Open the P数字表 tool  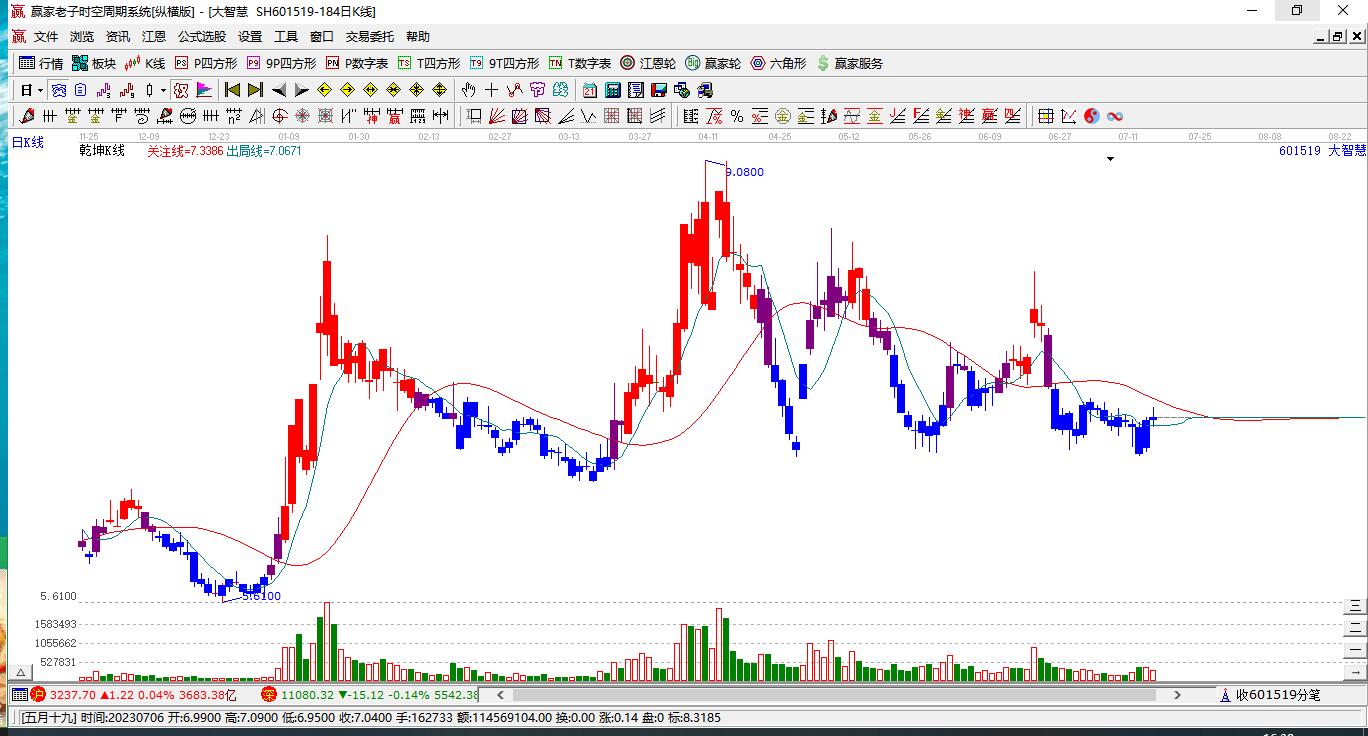point(357,63)
